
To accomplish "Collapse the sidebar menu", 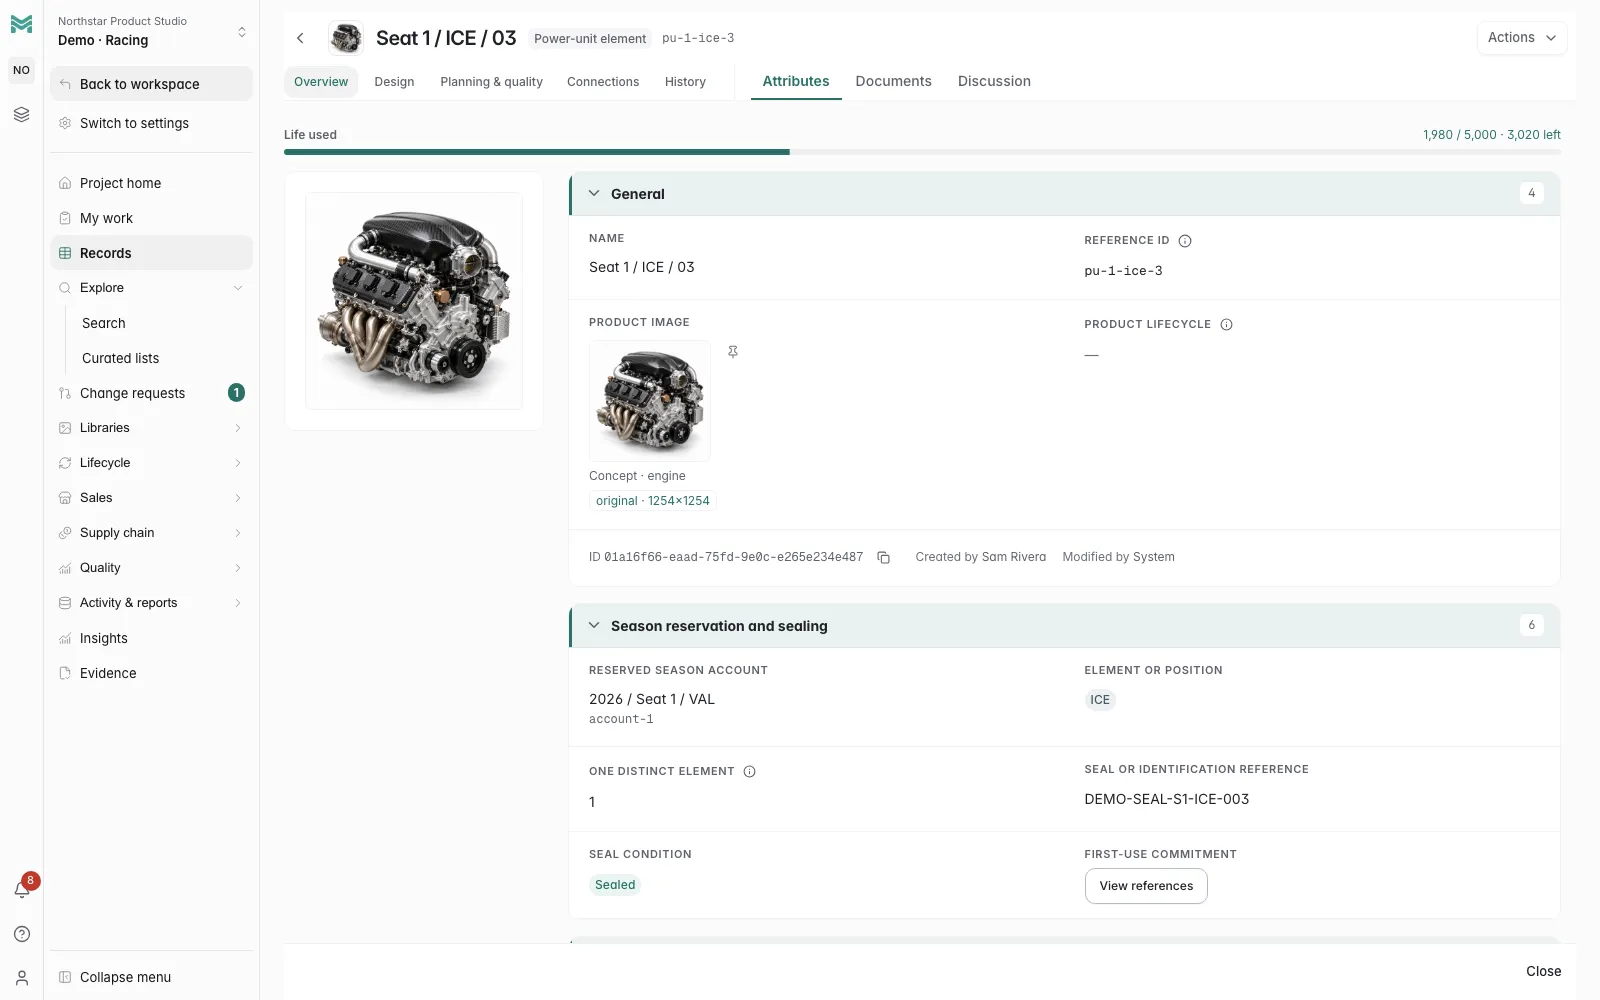I will 152,977.
